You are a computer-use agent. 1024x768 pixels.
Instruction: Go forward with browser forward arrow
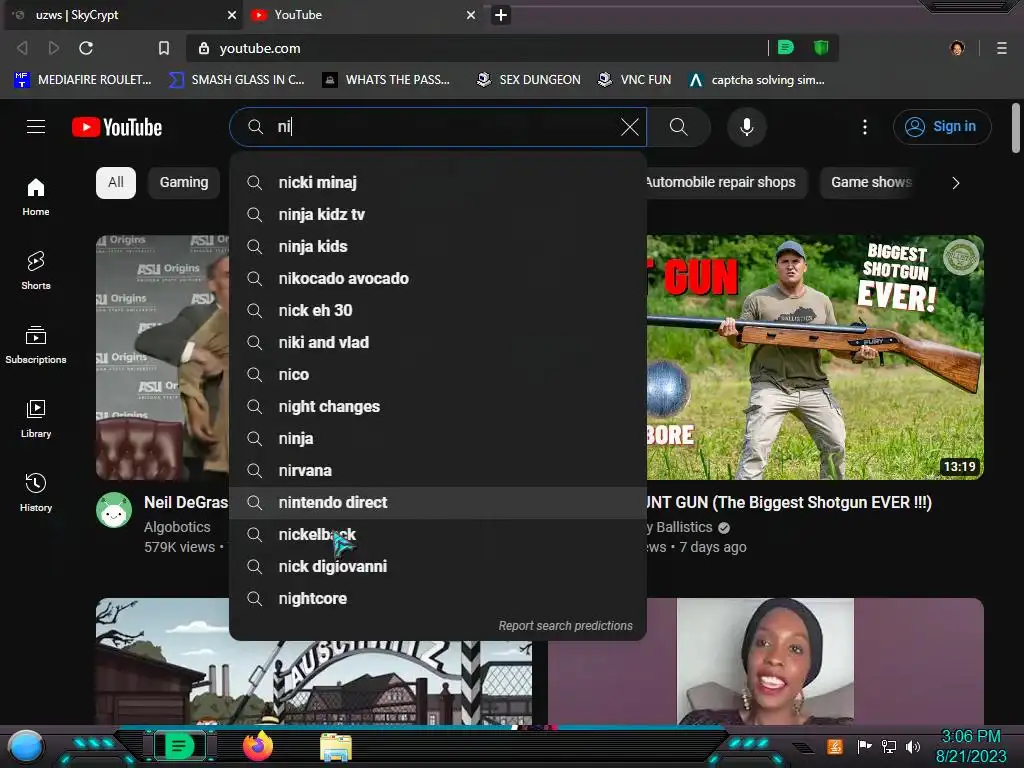54,48
